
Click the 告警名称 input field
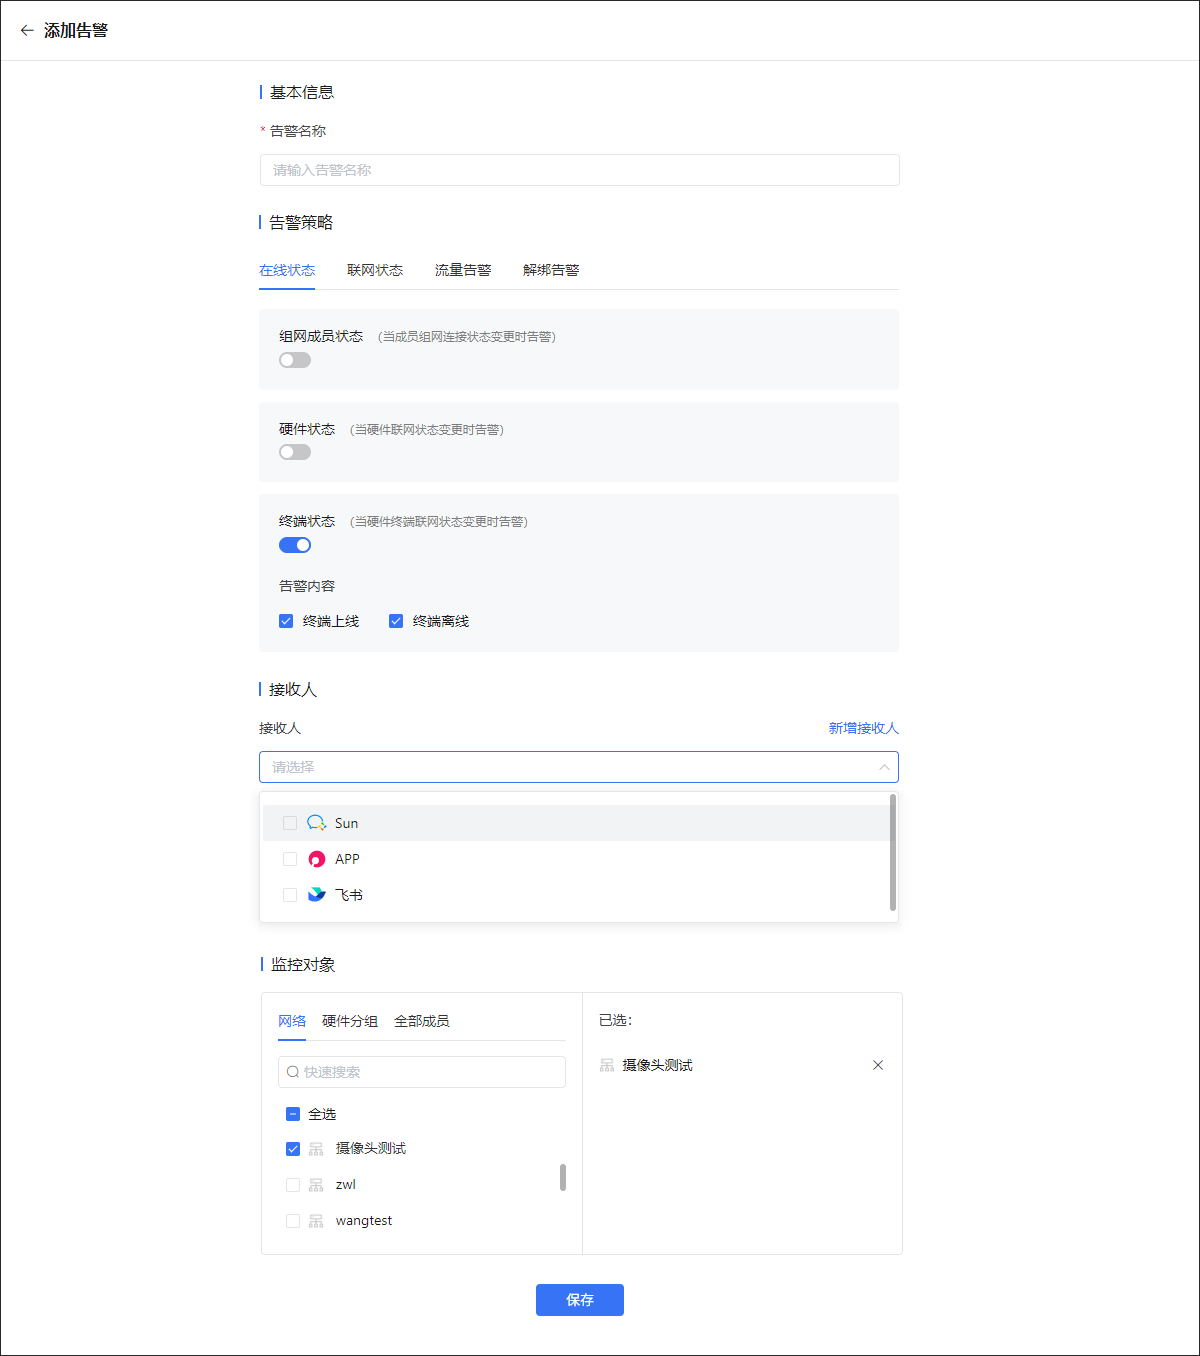tap(579, 170)
